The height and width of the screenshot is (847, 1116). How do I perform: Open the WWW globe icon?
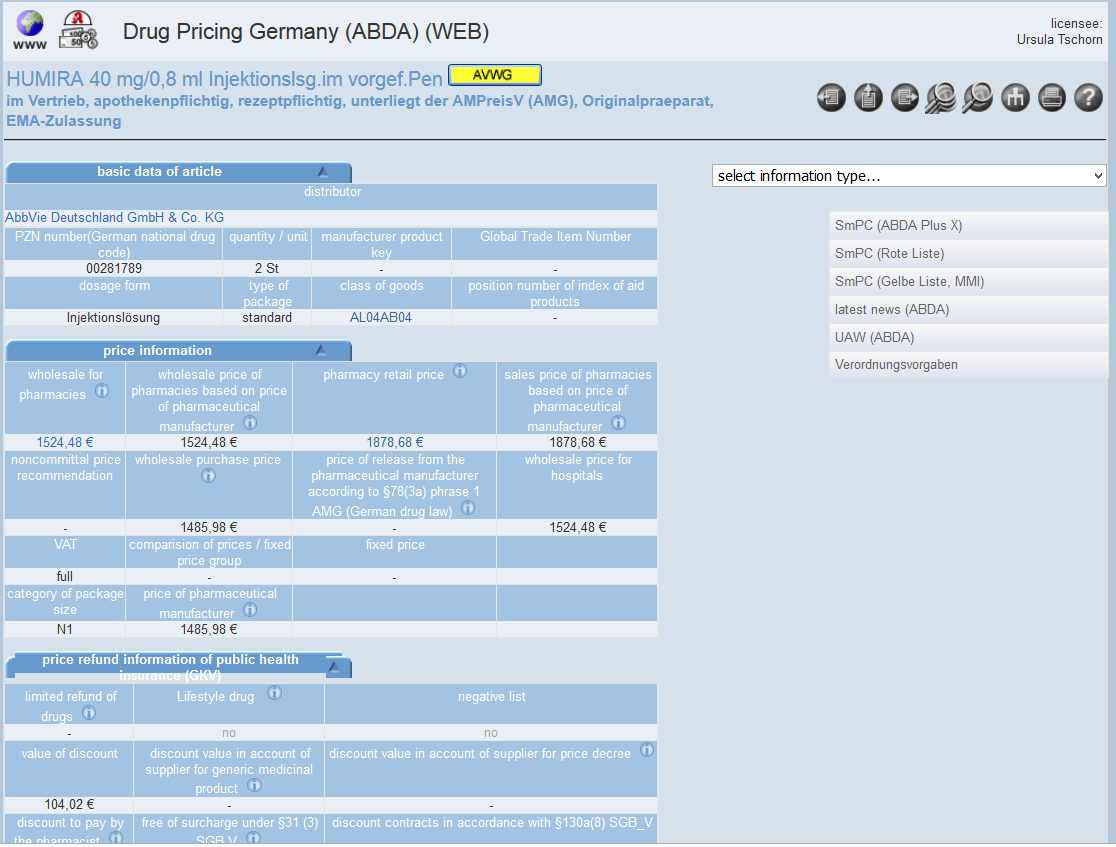tap(29, 30)
